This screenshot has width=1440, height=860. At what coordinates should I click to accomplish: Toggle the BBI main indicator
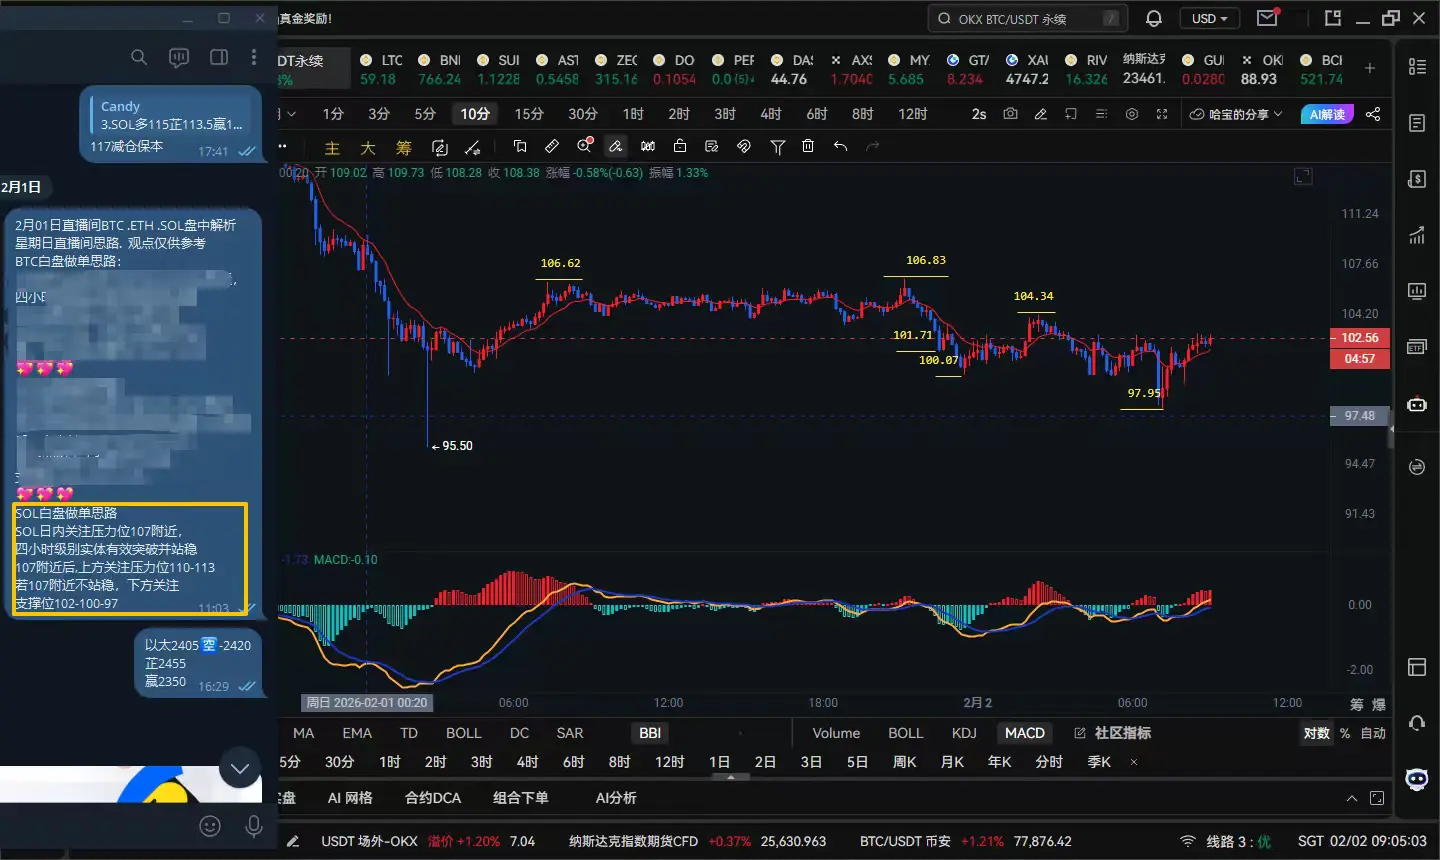(x=650, y=733)
